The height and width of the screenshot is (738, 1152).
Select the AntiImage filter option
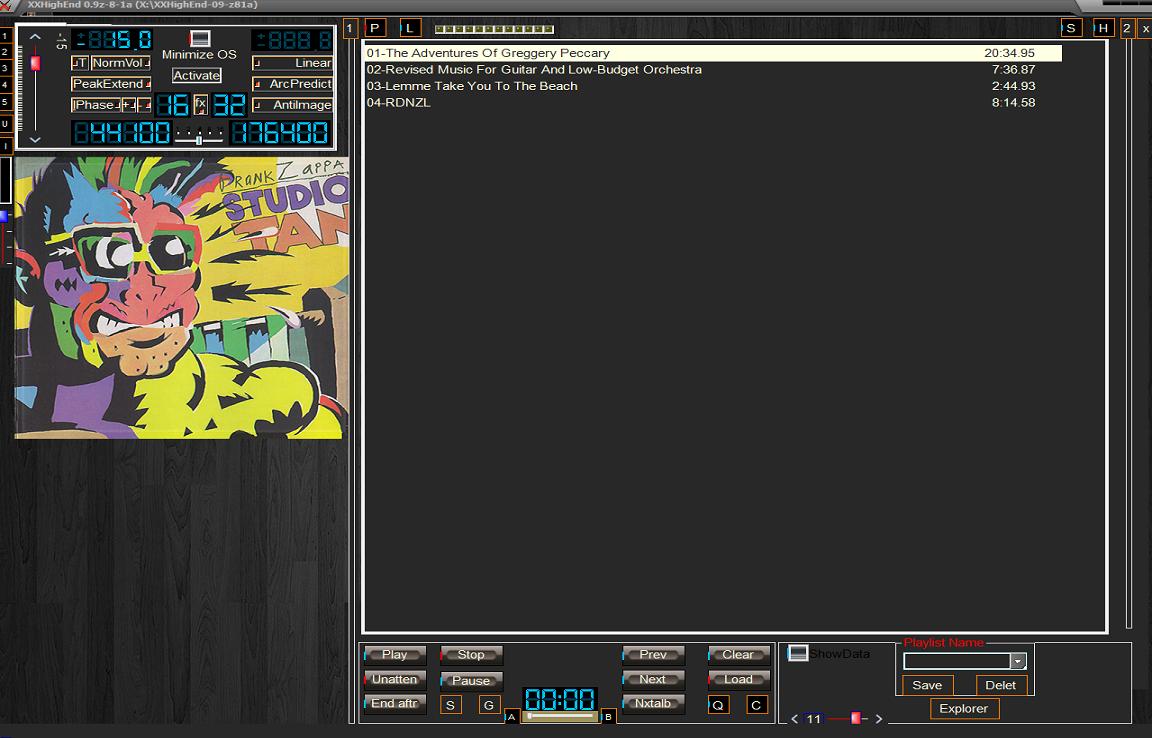point(292,105)
